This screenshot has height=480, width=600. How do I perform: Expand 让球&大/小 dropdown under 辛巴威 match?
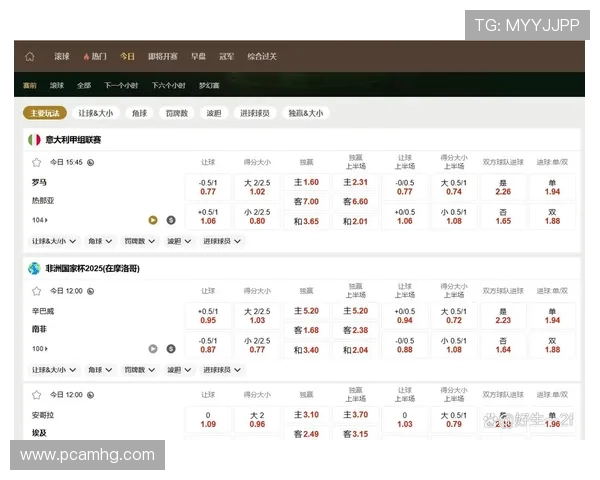tap(54, 370)
